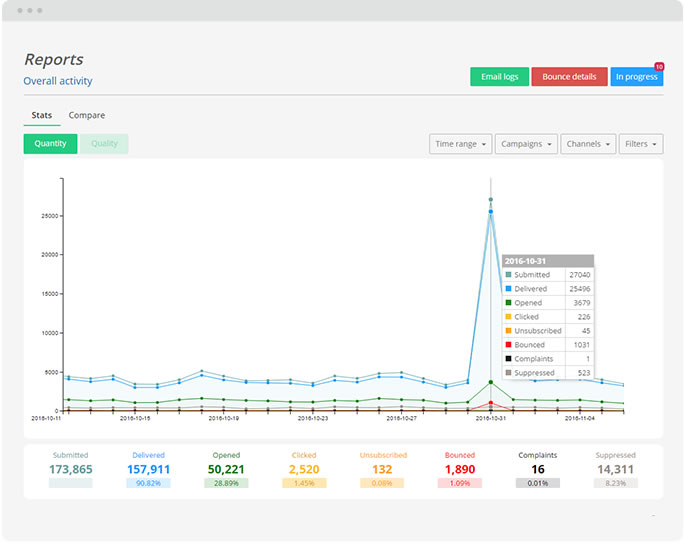The height and width of the screenshot is (547, 685).
Task: Expand the Filters dropdown
Action: point(641,144)
